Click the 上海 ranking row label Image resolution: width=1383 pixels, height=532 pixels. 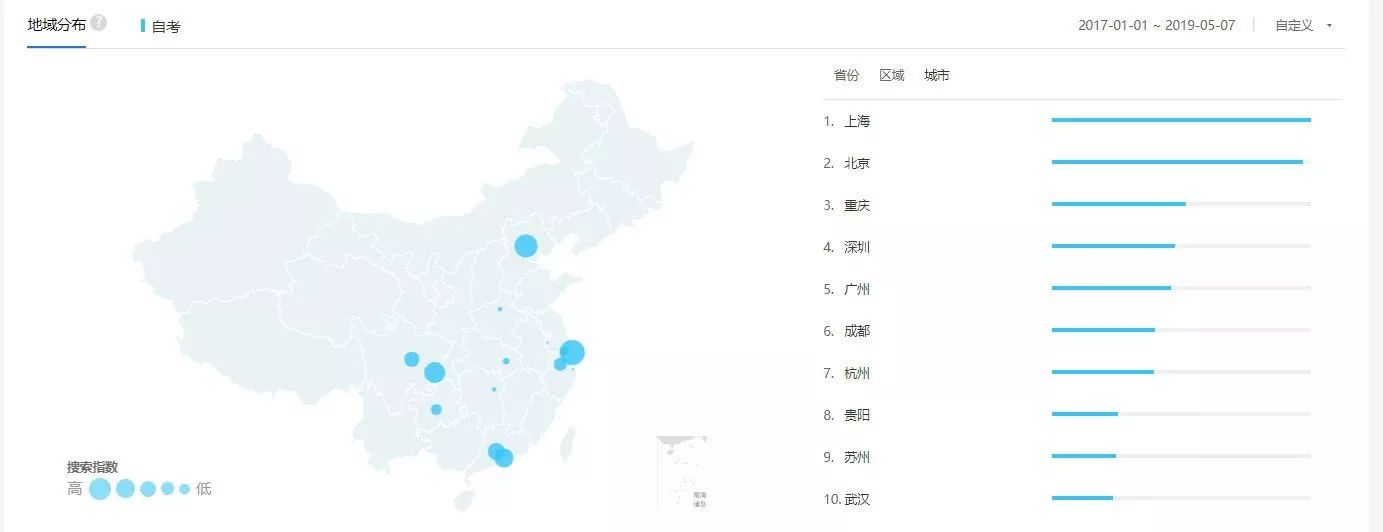pos(857,121)
